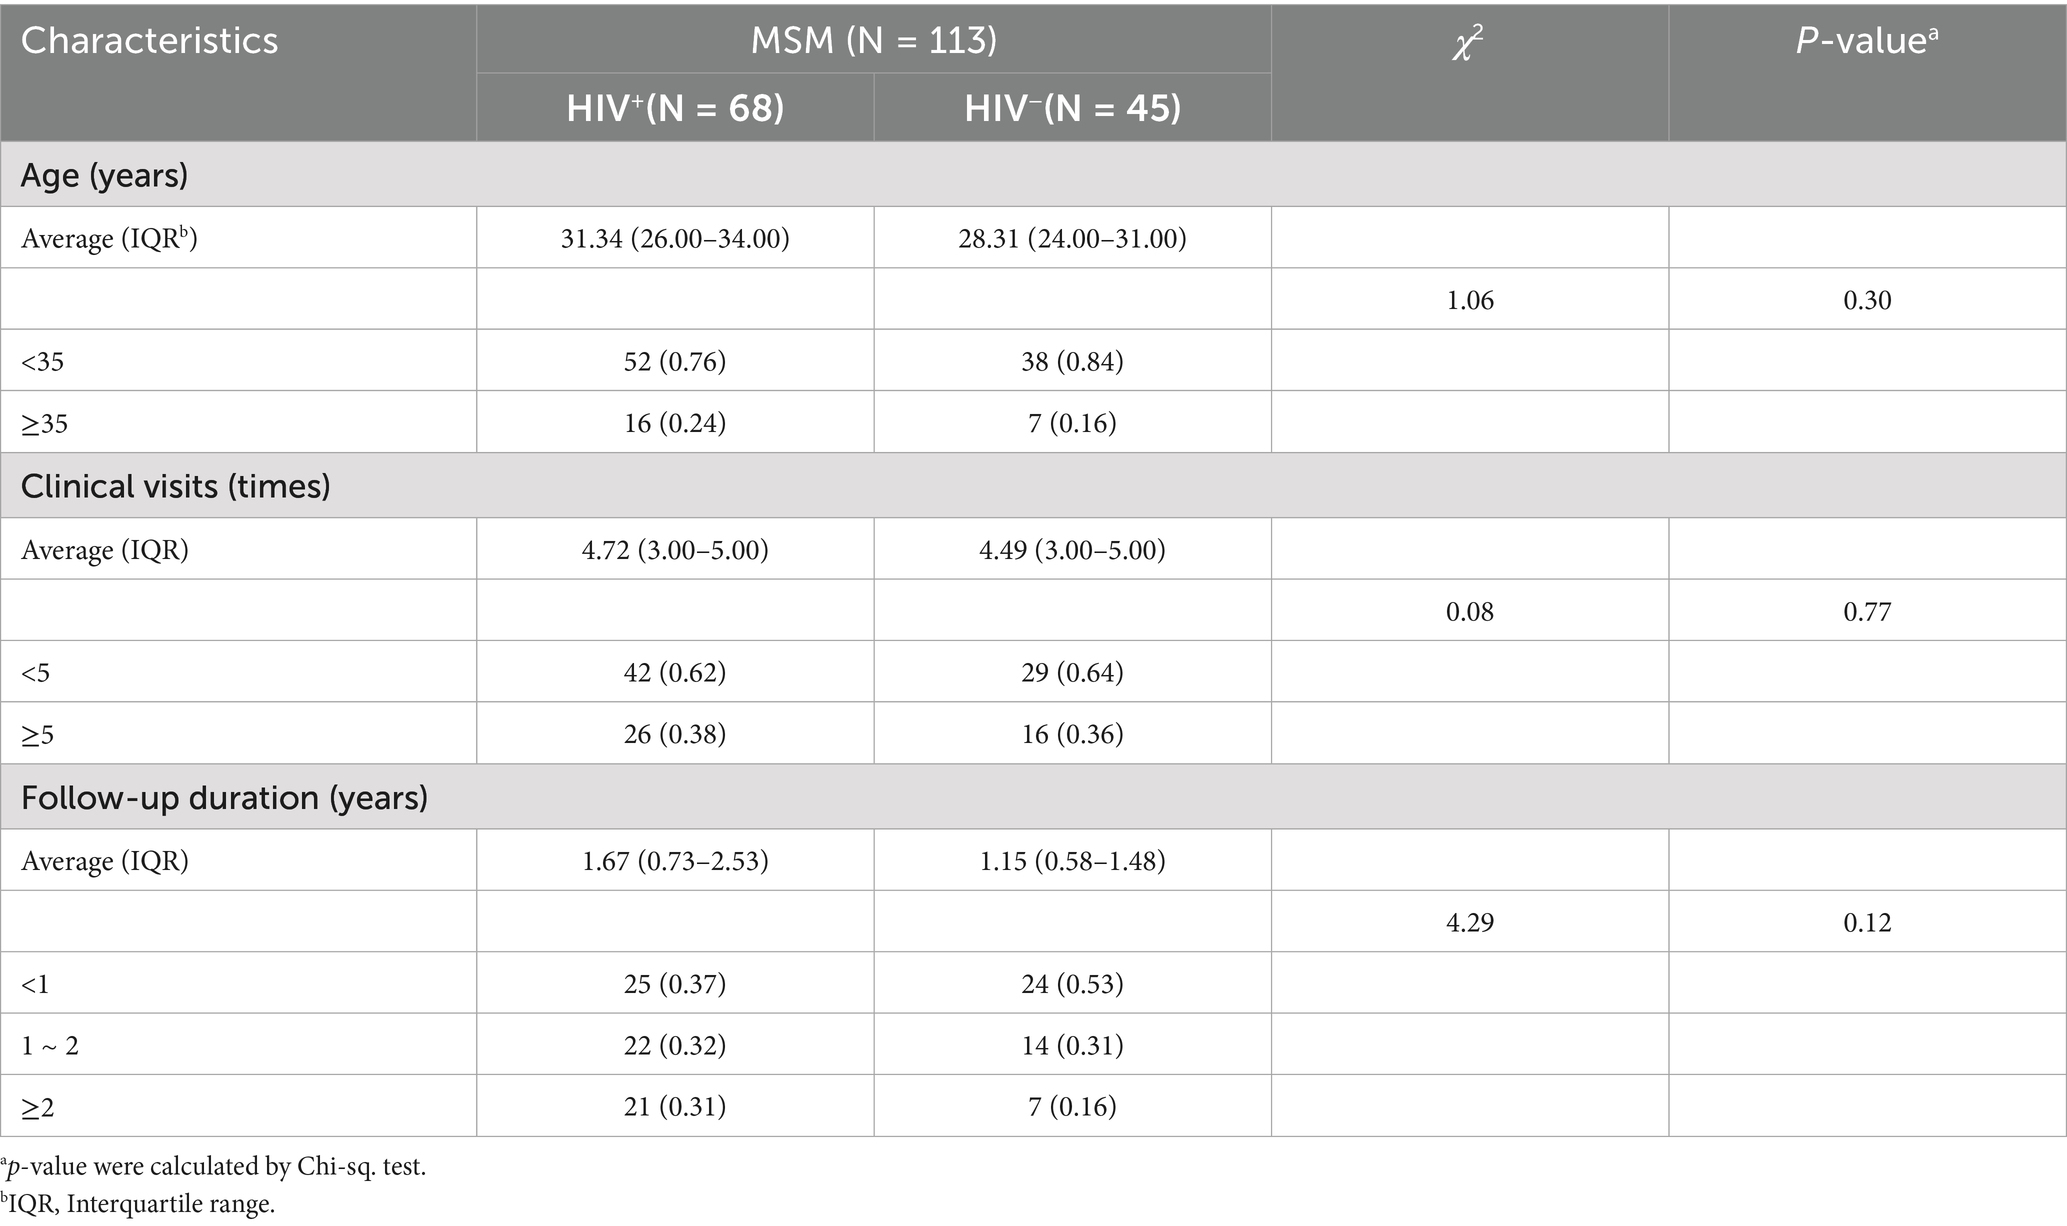Screen dimensions: 2067x1226
Task: Click the P-value 0.77
Action: (x=1866, y=612)
